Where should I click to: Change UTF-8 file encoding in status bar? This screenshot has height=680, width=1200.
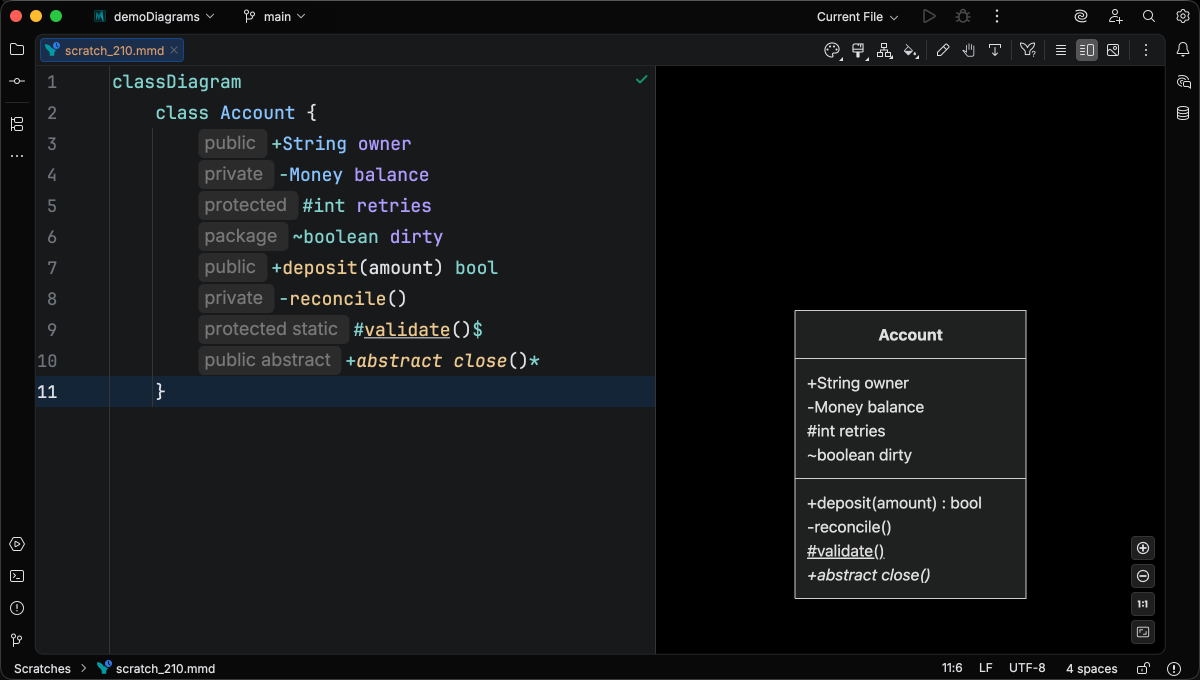click(x=1027, y=668)
